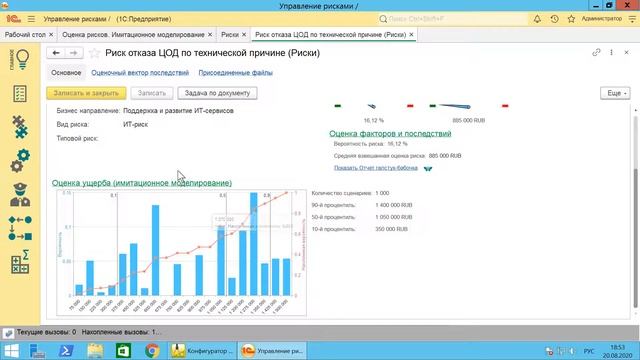Image resolution: width=640 pixels, height=360 pixels.
Task: Open Конфигуратор window from taskbar
Action: pos(202,351)
